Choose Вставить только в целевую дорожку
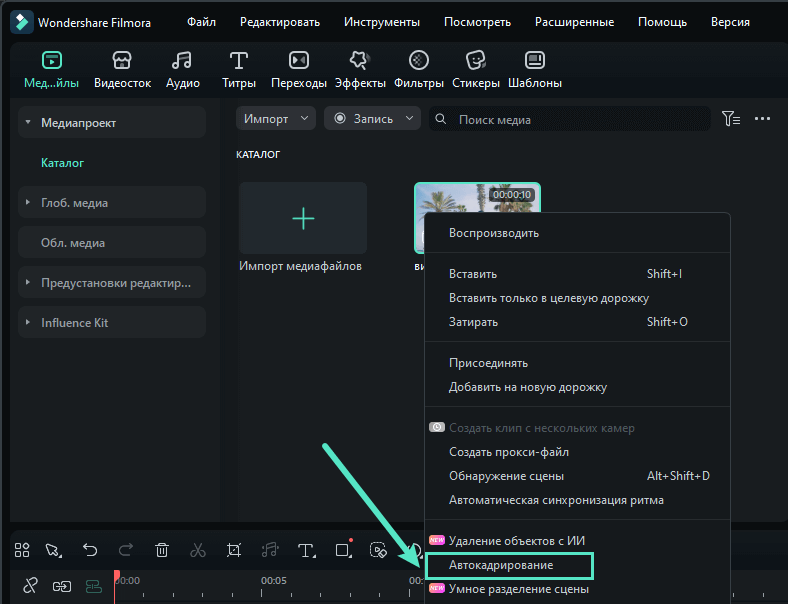 click(x=577, y=298)
